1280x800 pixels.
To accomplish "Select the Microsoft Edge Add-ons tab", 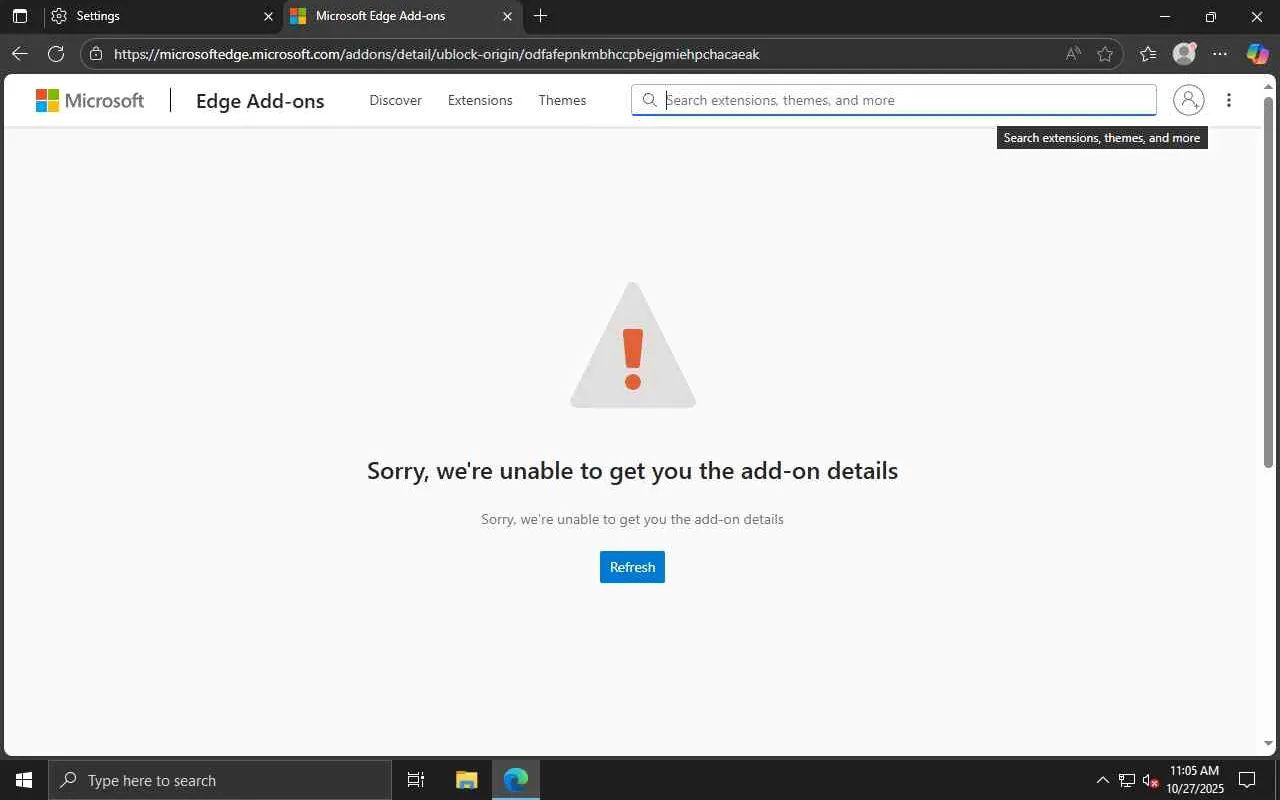I will click(403, 16).
